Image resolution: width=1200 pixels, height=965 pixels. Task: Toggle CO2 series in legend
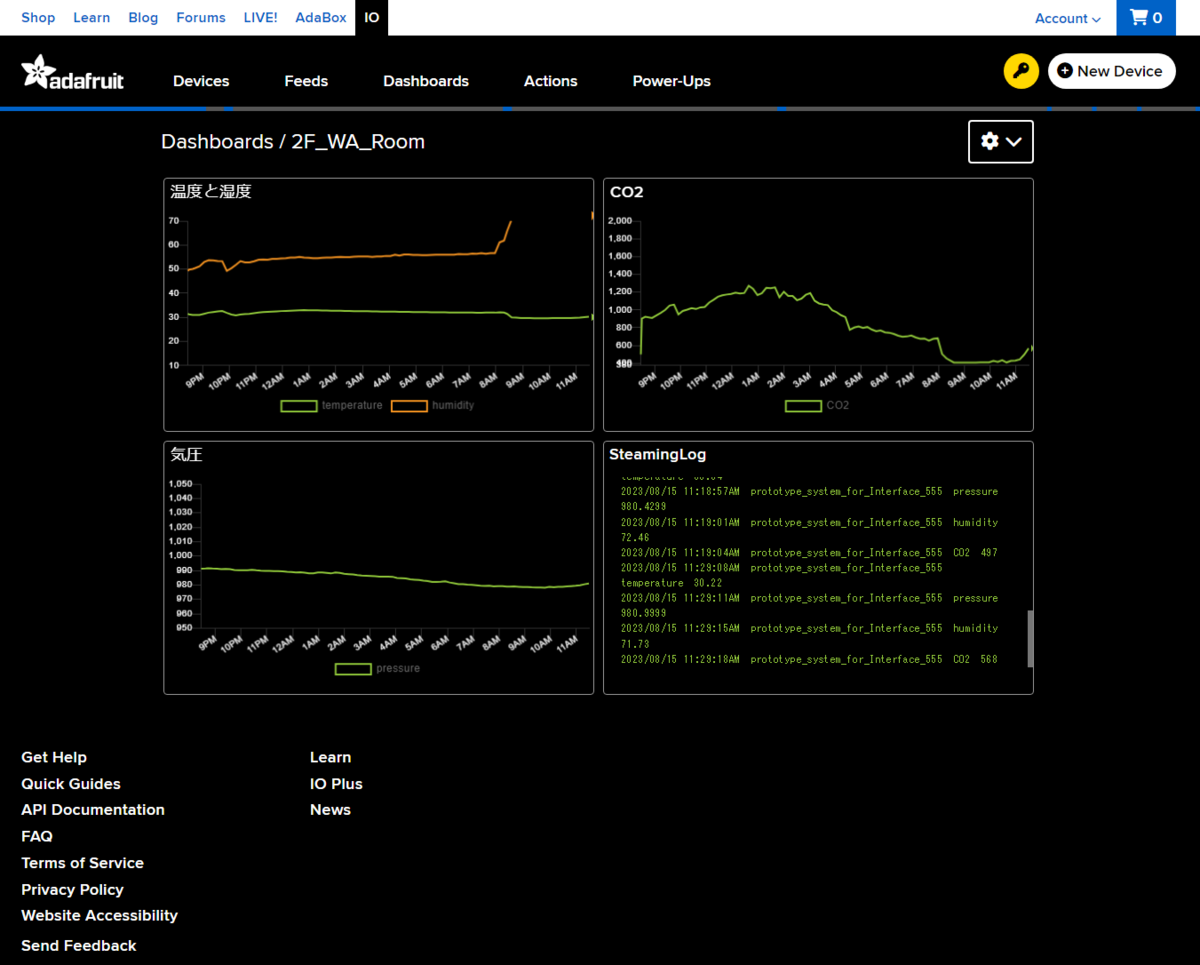[x=818, y=405]
